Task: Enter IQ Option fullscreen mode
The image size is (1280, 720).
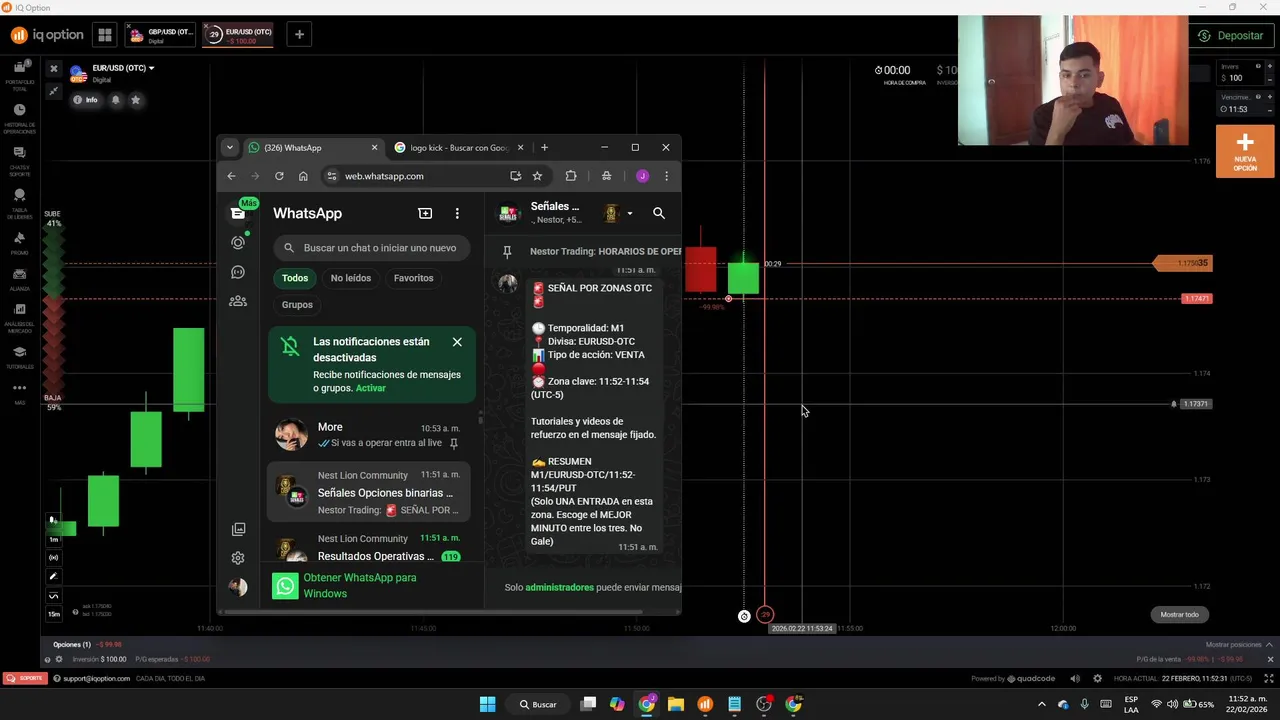Action: (1269, 678)
